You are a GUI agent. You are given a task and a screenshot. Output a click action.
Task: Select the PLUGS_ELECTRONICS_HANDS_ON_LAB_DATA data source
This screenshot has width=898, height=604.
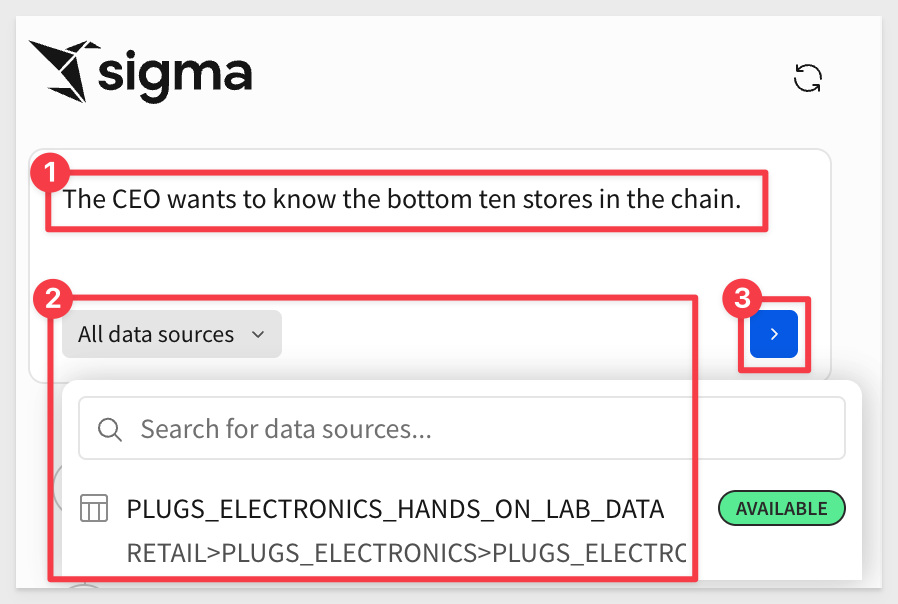pos(395,509)
